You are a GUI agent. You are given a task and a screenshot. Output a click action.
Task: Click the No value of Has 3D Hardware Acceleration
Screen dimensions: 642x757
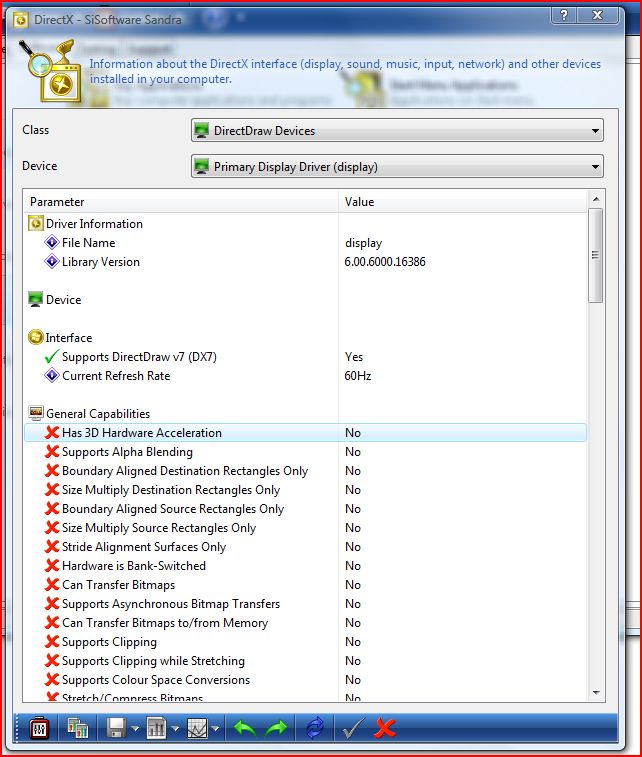[x=353, y=433]
